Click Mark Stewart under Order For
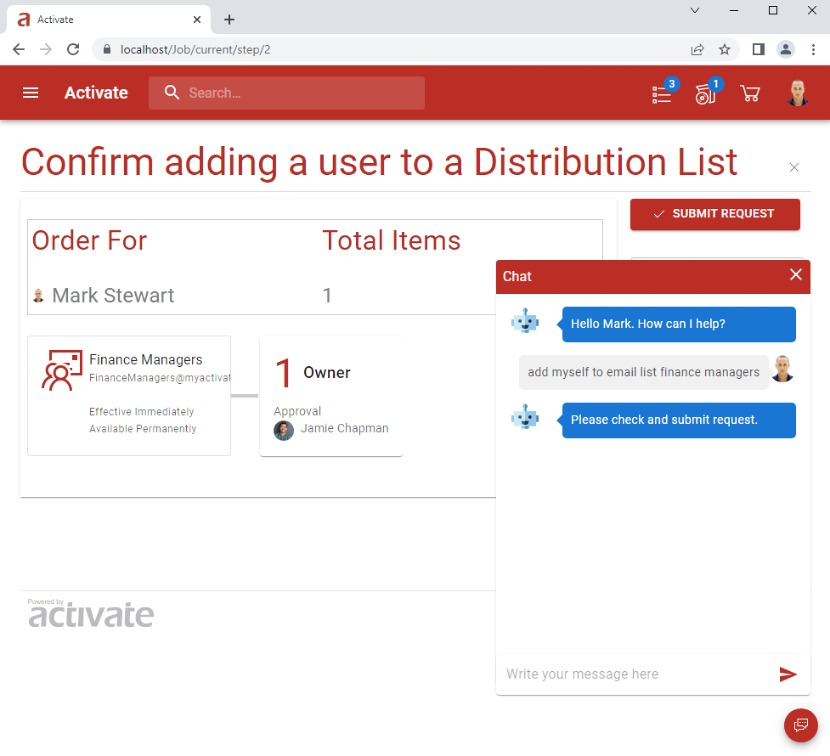Screen dimensions: 830x756 113,295
